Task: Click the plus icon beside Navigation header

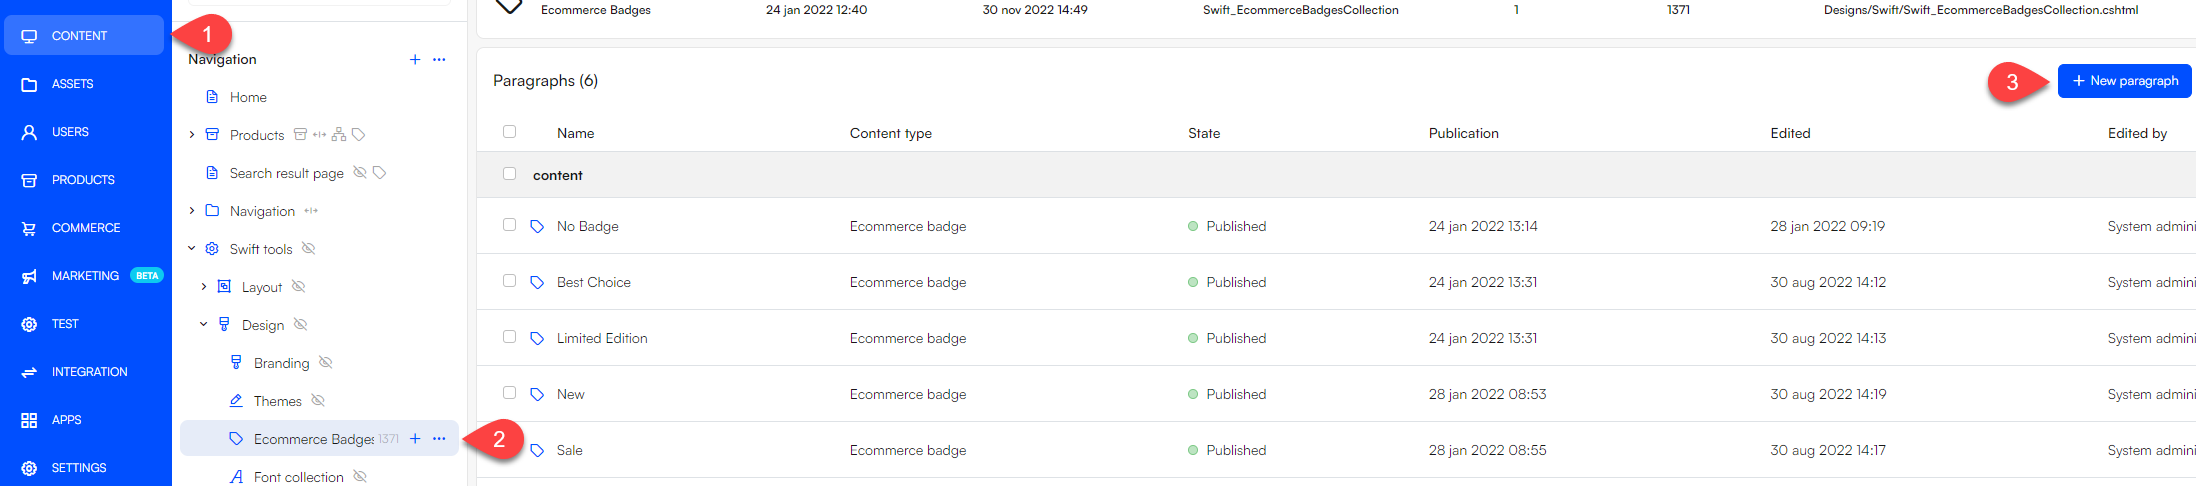Action: (x=415, y=60)
